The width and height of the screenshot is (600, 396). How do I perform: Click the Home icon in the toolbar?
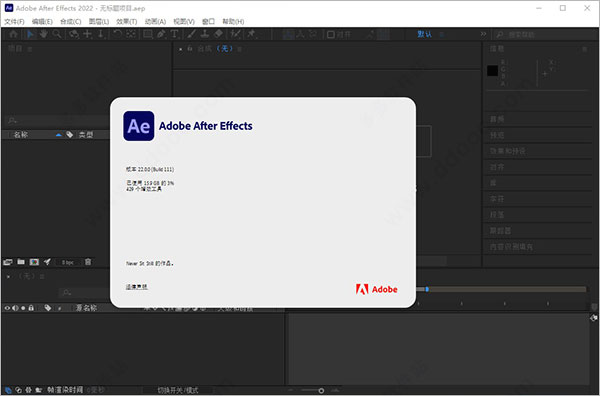coord(13,34)
